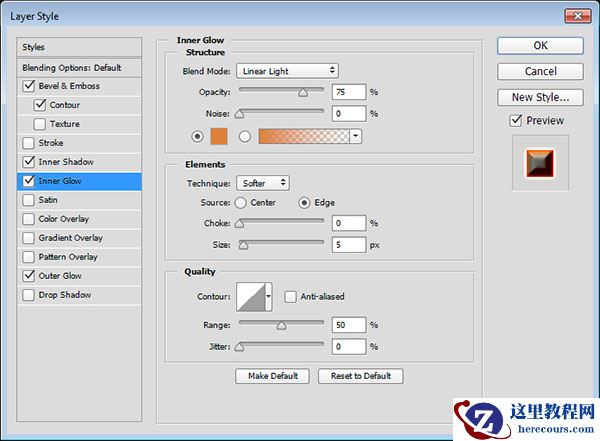Enable the Anti-aliased checkbox
600x441 pixels.
pos(290,297)
